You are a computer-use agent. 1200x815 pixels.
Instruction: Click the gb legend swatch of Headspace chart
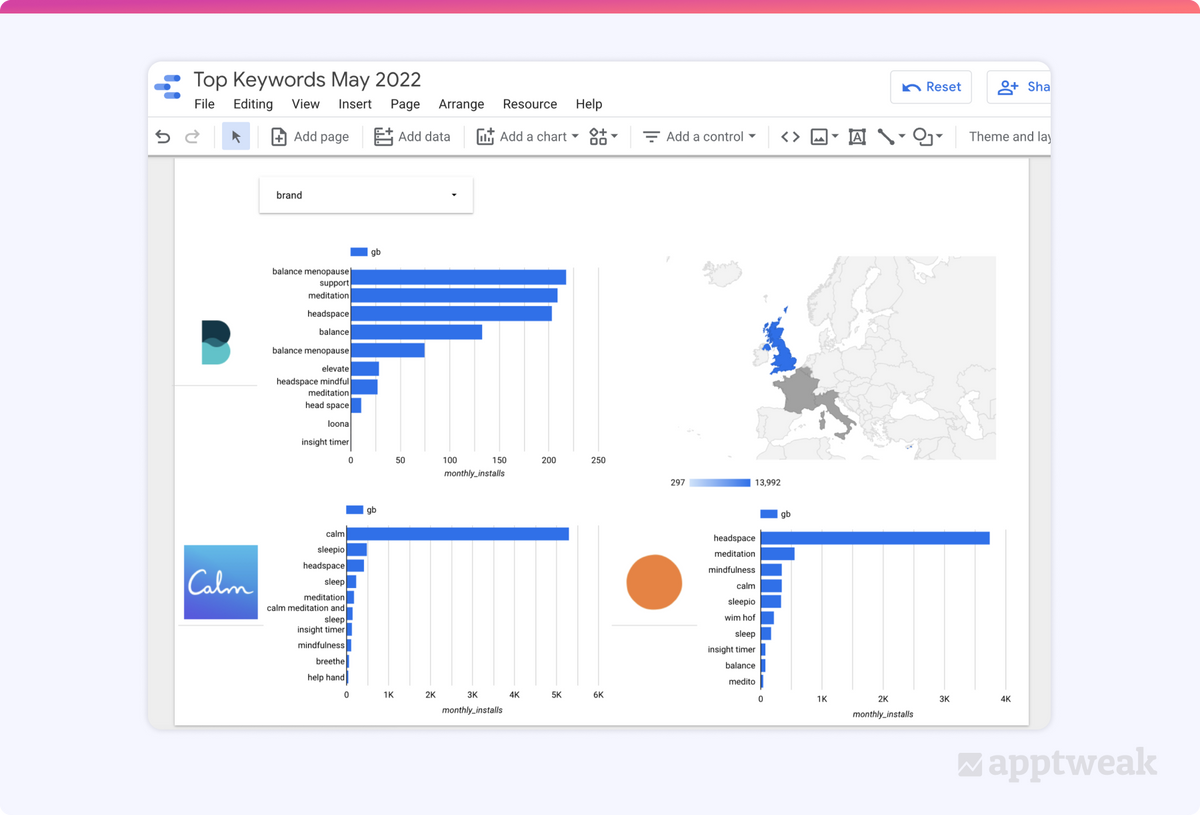click(x=769, y=514)
